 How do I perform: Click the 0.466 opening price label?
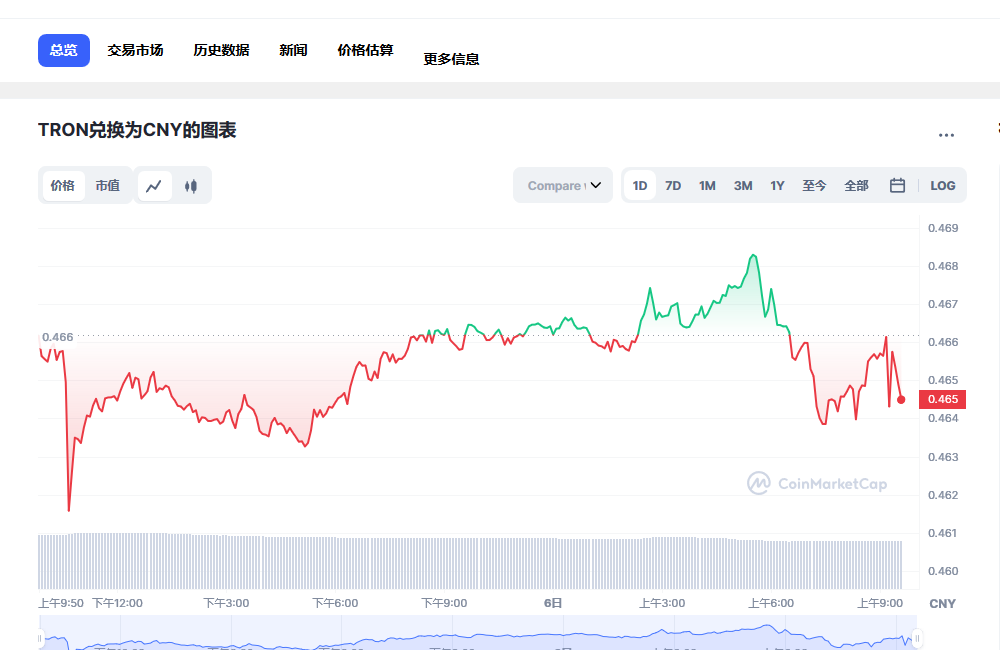pyautogui.click(x=57, y=337)
